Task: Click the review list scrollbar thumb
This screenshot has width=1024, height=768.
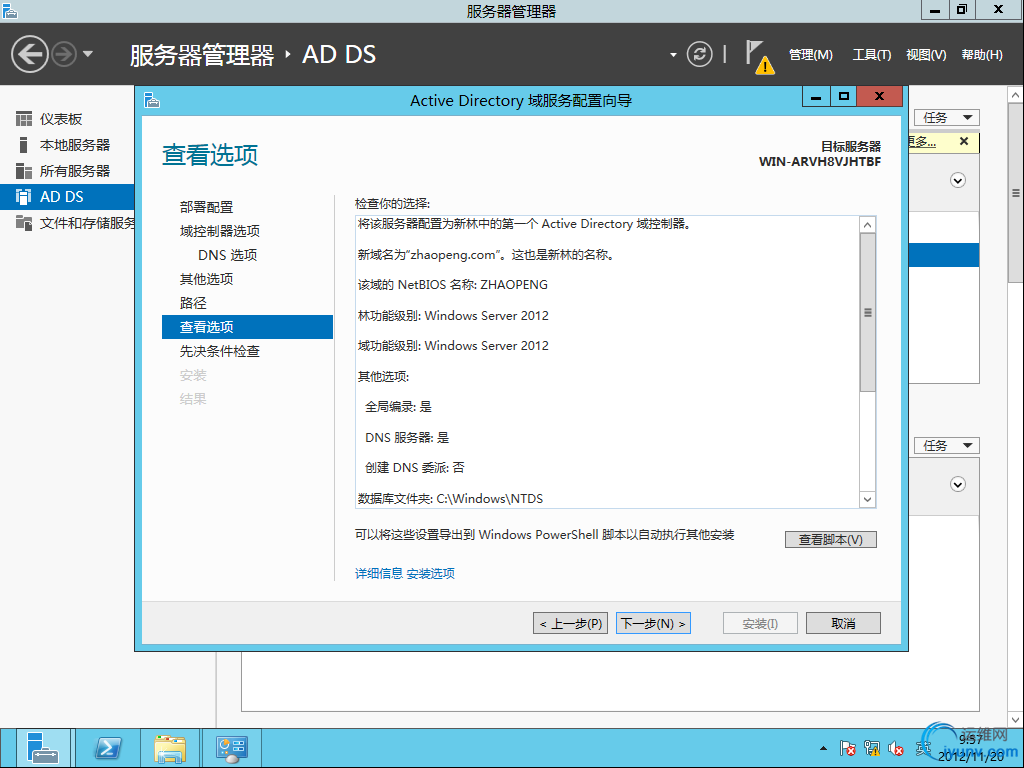Action: click(867, 313)
